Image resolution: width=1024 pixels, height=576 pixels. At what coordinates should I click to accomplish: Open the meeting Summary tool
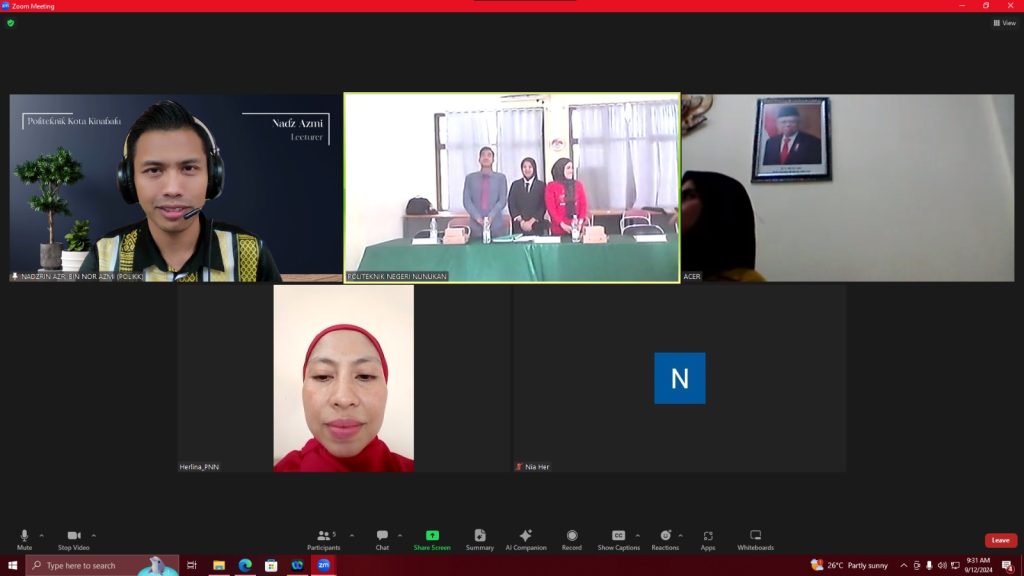click(x=480, y=537)
